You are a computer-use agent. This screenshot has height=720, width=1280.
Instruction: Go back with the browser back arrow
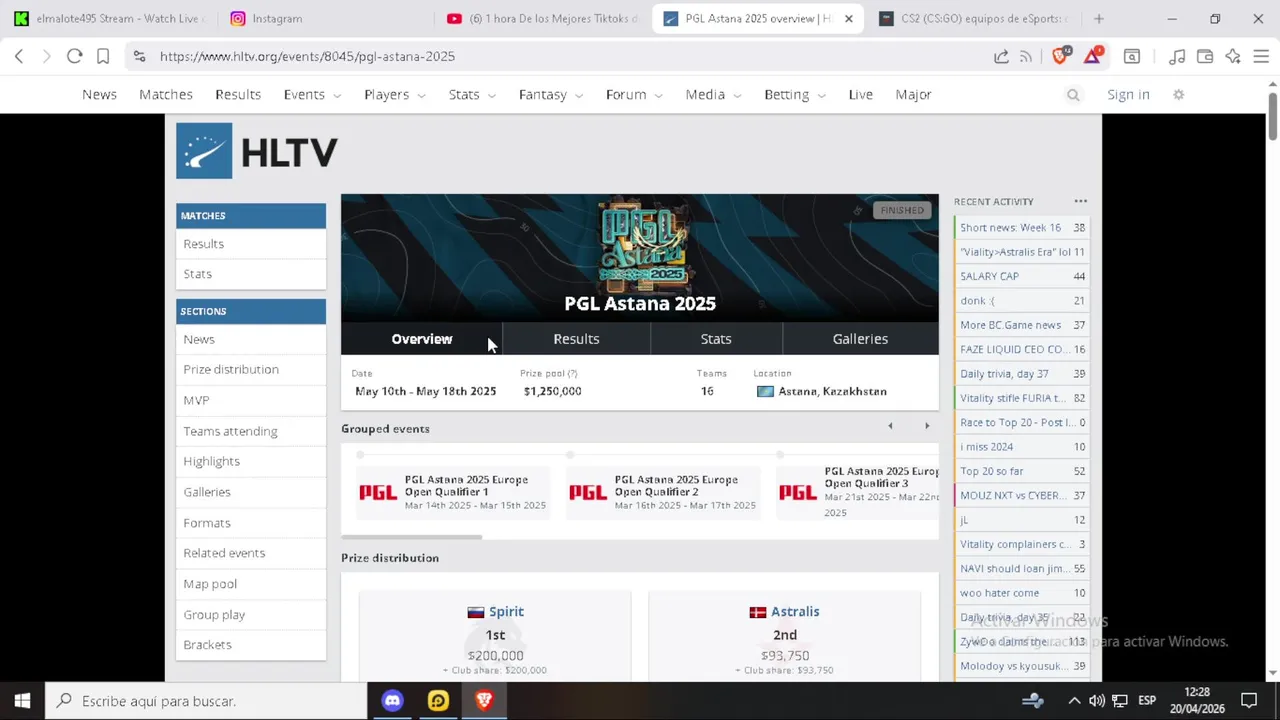point(19,56)
